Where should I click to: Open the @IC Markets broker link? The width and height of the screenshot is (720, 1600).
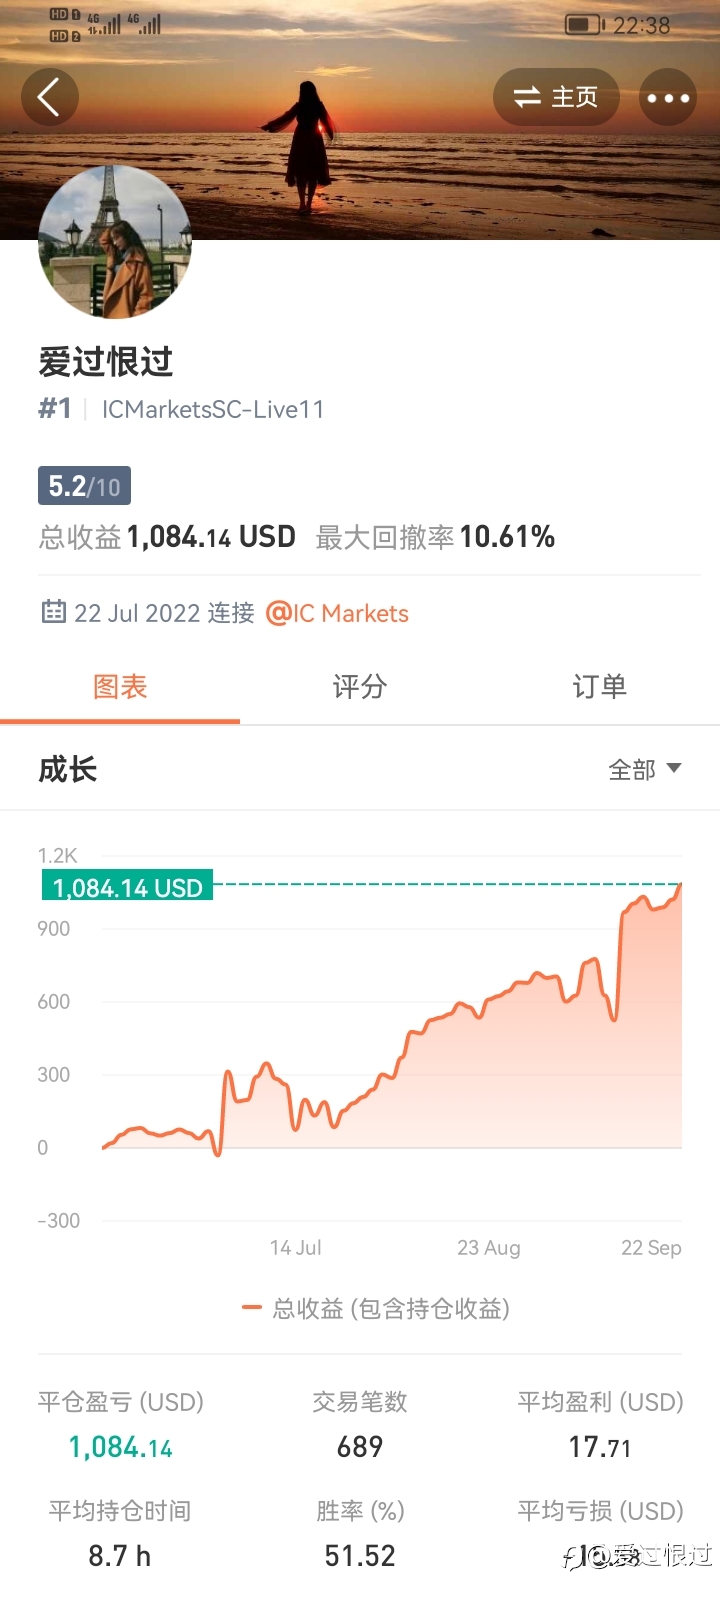pyautogui.click(x=337, y=613)
